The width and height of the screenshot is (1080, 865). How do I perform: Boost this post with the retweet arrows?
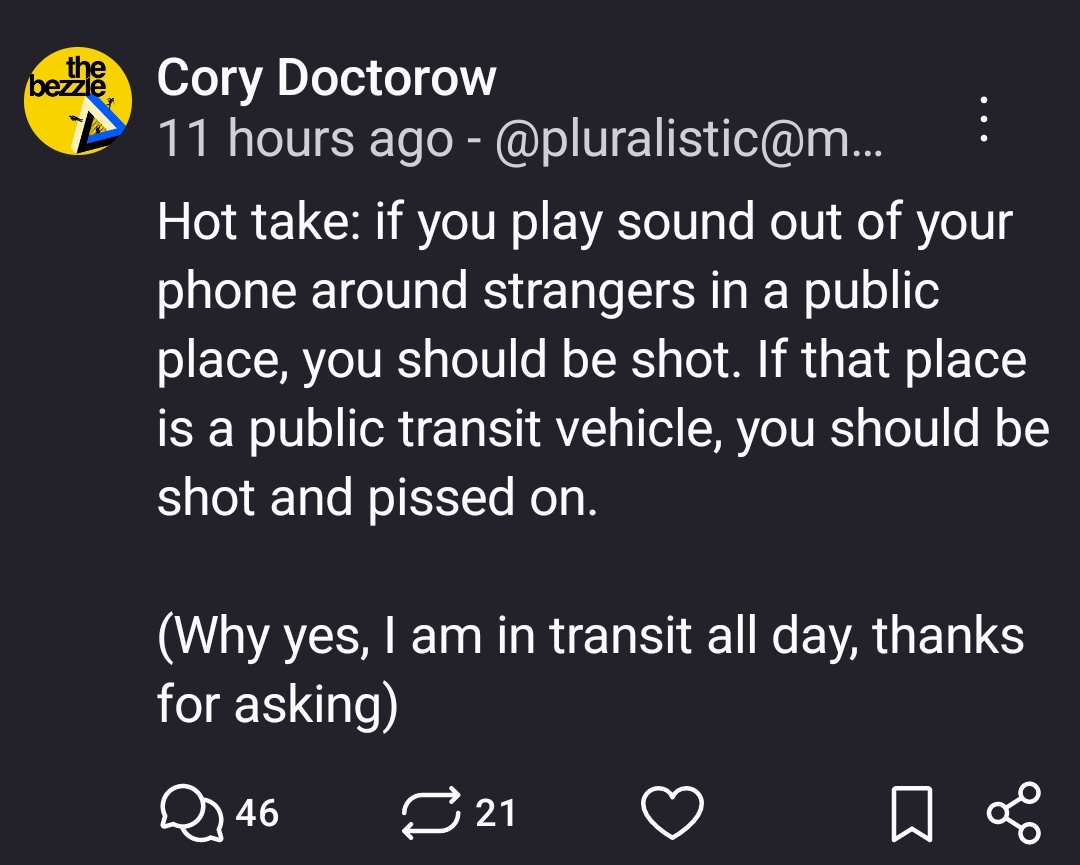pos(432,811)
